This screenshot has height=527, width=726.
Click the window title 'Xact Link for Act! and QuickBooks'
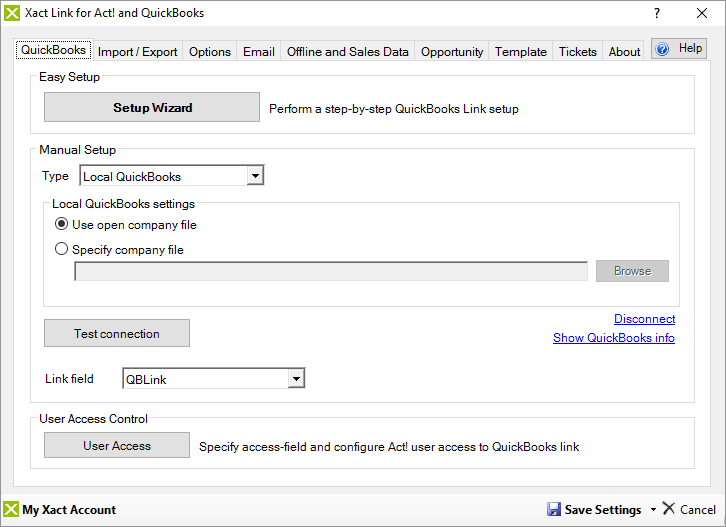(x=114, y=13)
